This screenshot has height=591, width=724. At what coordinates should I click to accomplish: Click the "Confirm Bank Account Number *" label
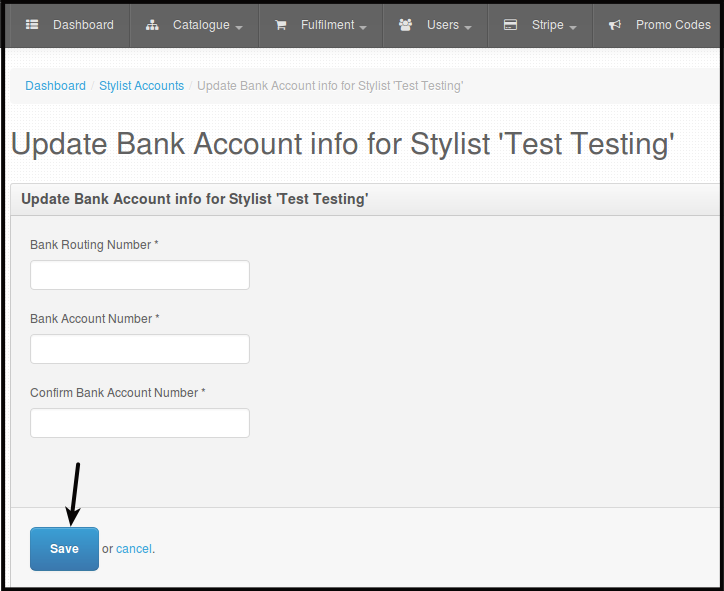(x=118, y=393)
